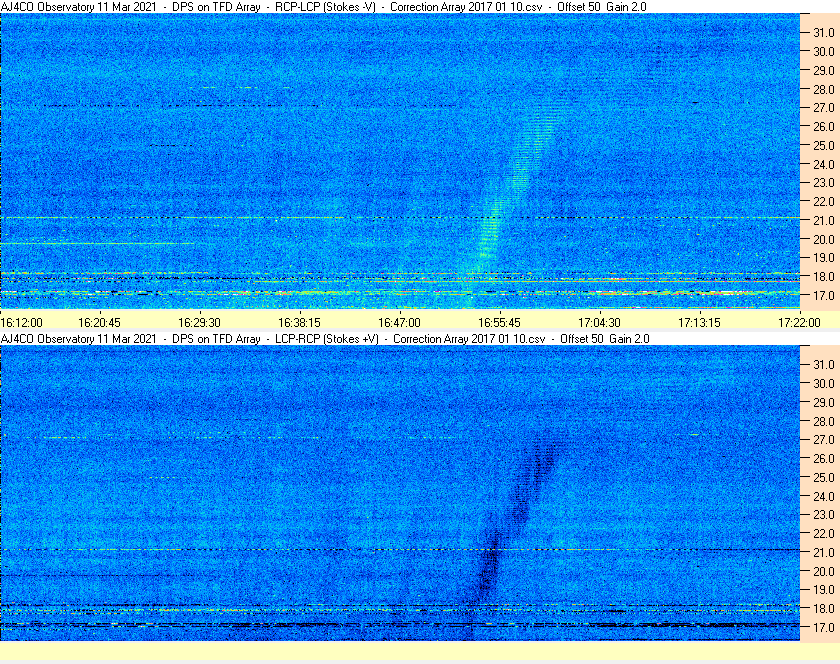Click 19.0 frequency label in Stokes -V plot

824,258
